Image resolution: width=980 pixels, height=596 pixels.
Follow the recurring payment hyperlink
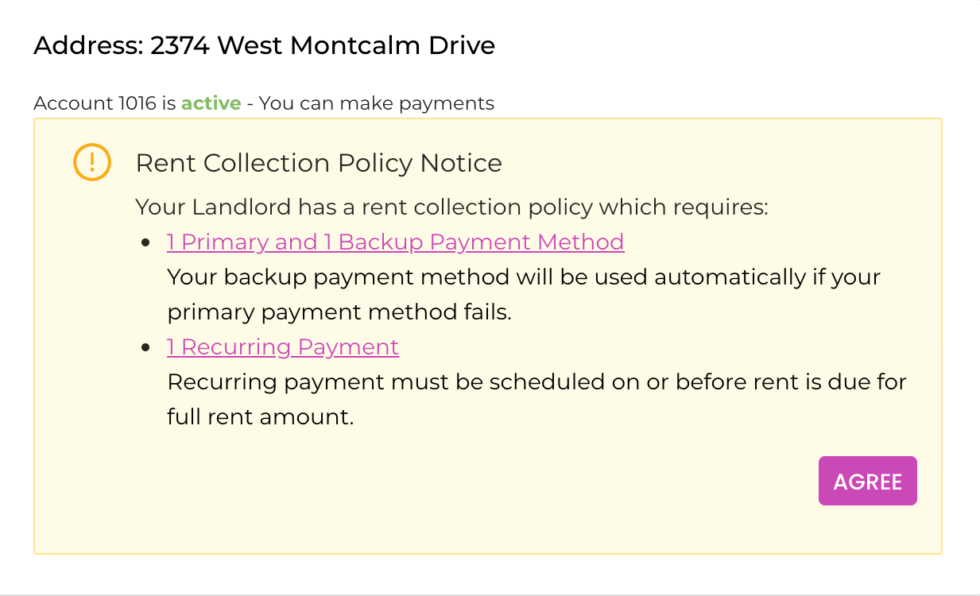coord(283,347)
